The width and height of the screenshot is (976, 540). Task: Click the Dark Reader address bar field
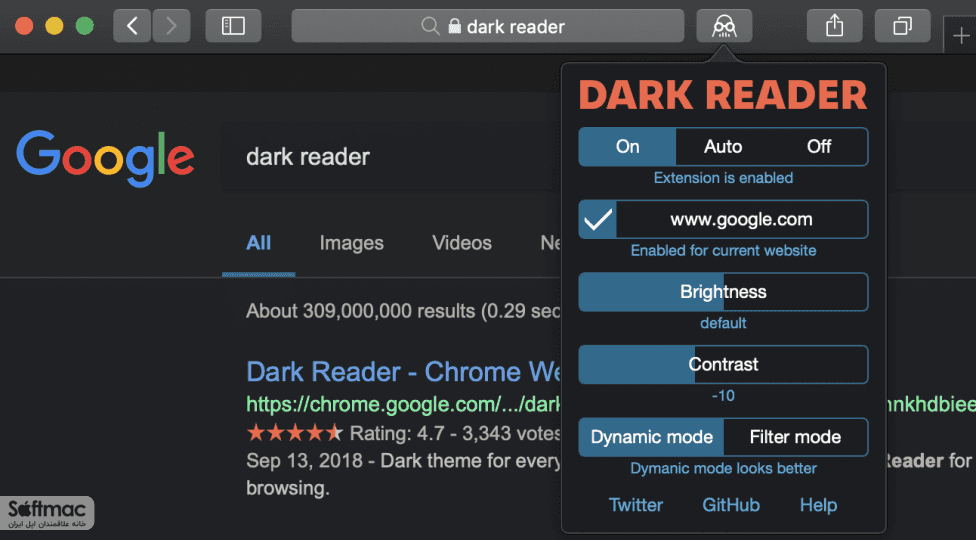pos(487,26)
